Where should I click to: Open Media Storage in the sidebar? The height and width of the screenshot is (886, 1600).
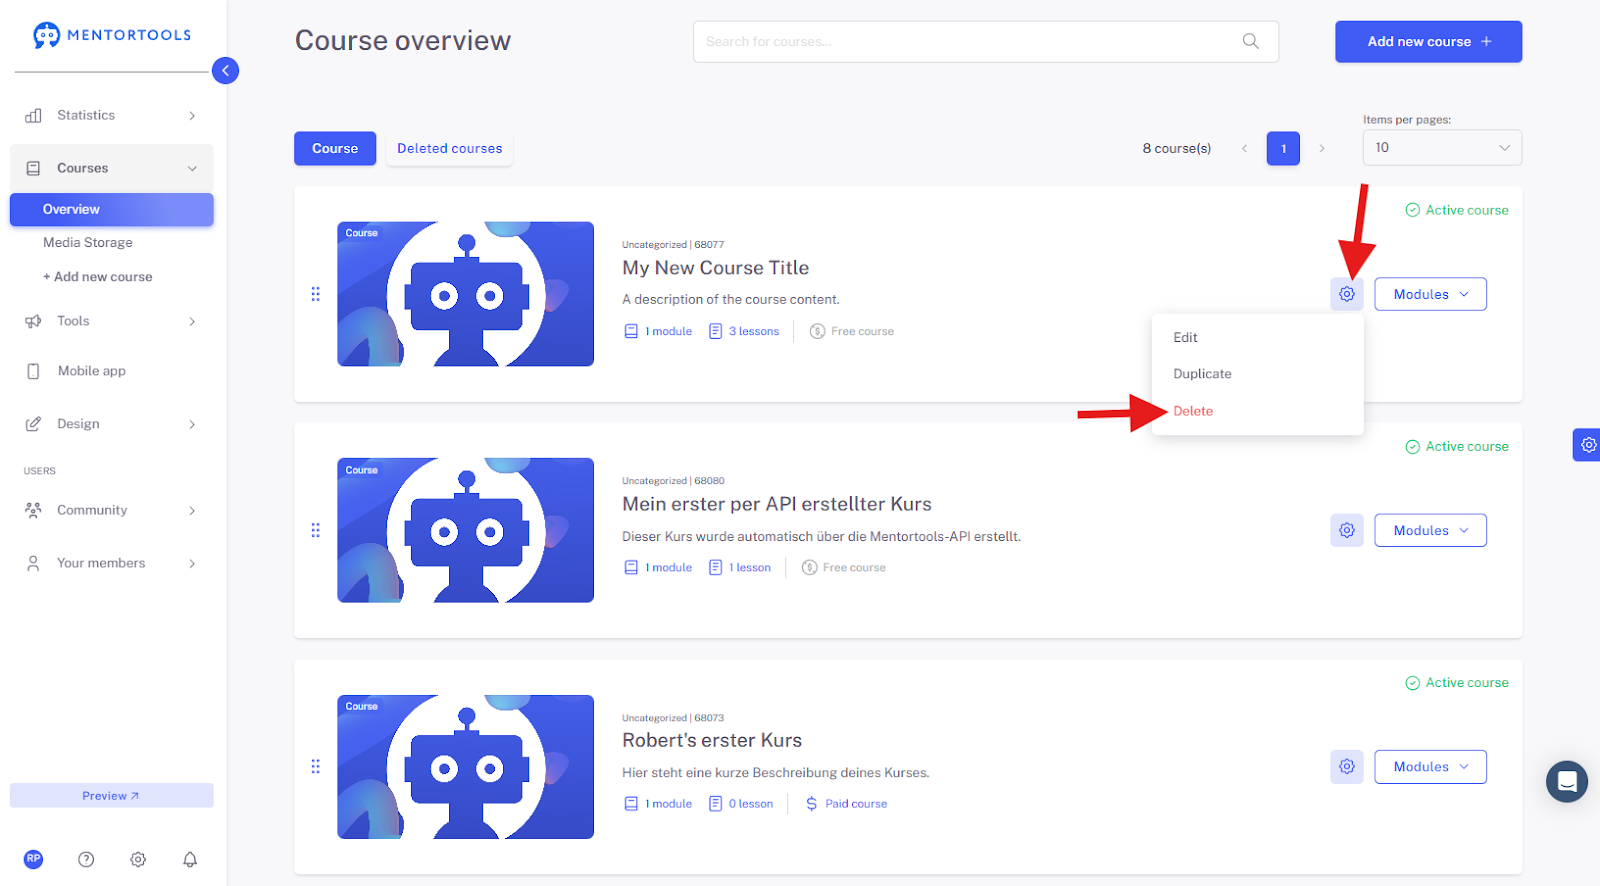tap(88, 243)
